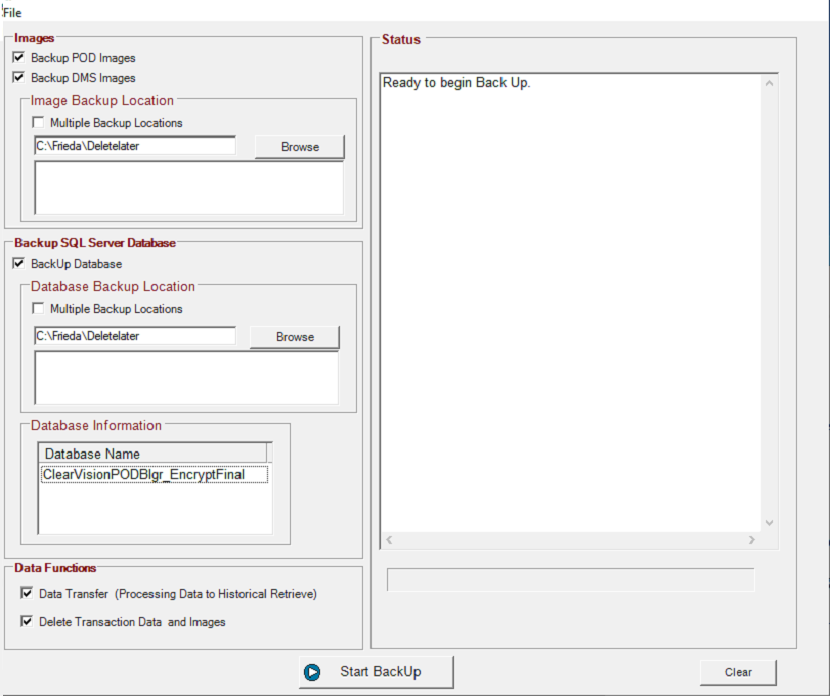Viewport: 830px width, 696px height.
Task: Click the Database Backup Location path field
Action: click(135, 336)
